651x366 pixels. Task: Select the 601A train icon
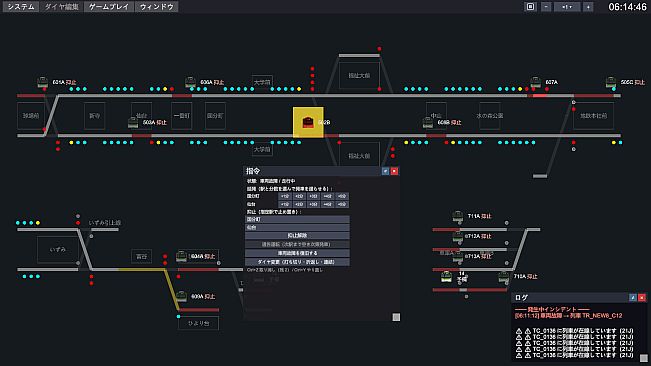(x=42, y=82)
